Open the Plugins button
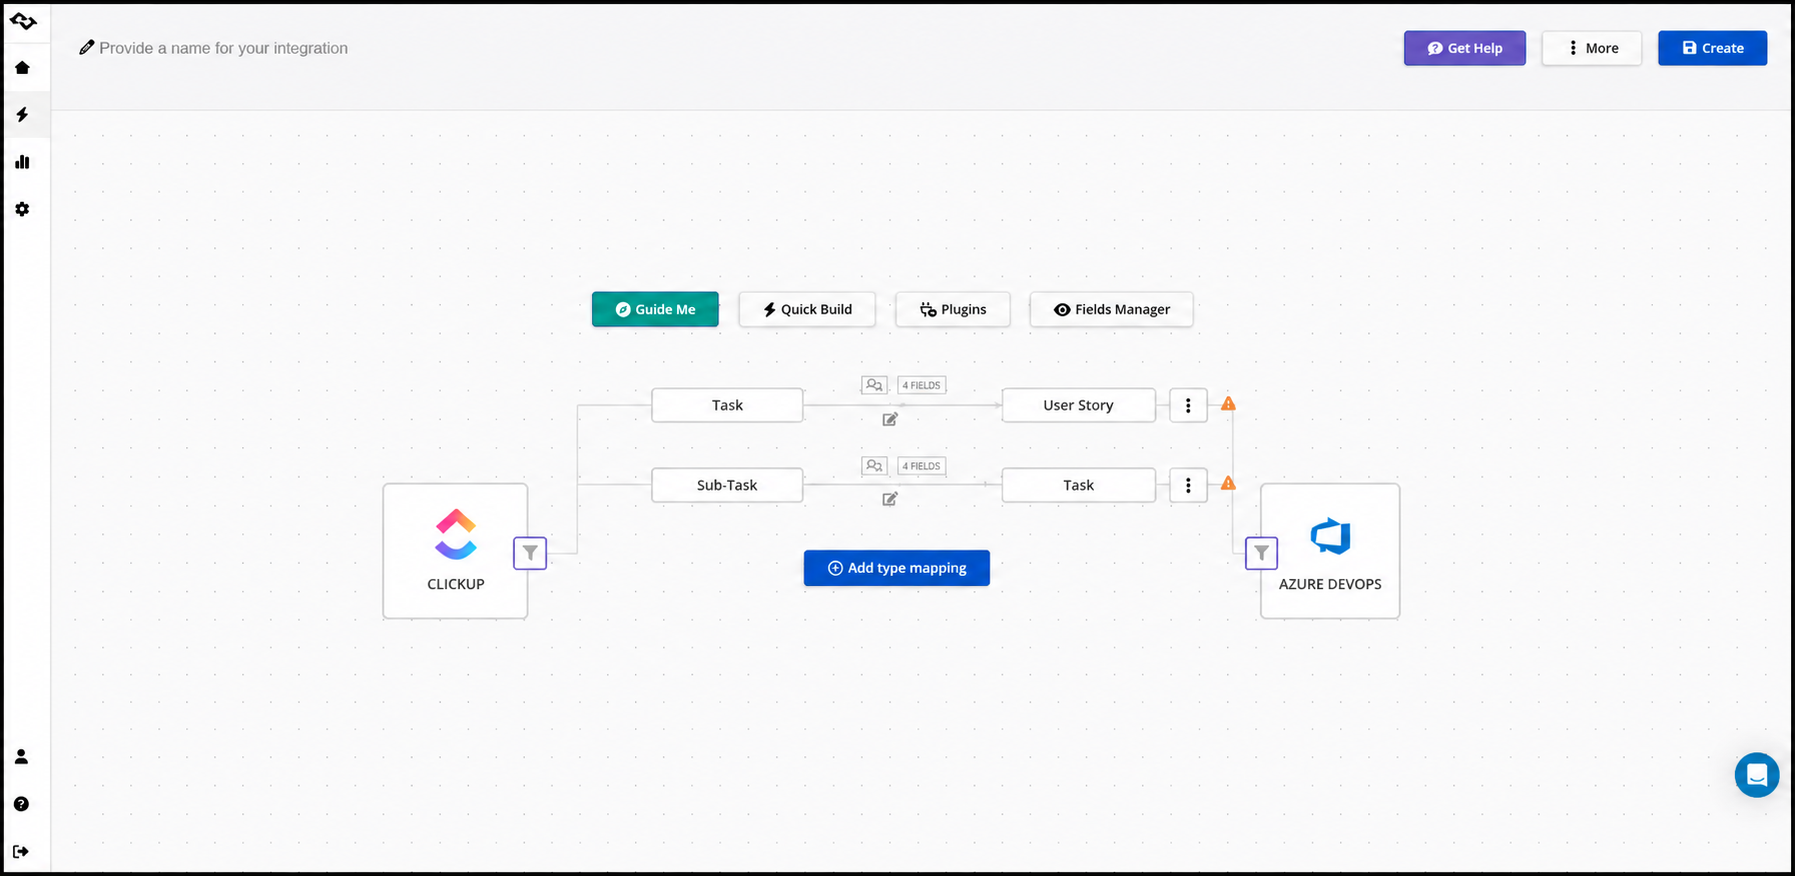 [x=953, y=309]
